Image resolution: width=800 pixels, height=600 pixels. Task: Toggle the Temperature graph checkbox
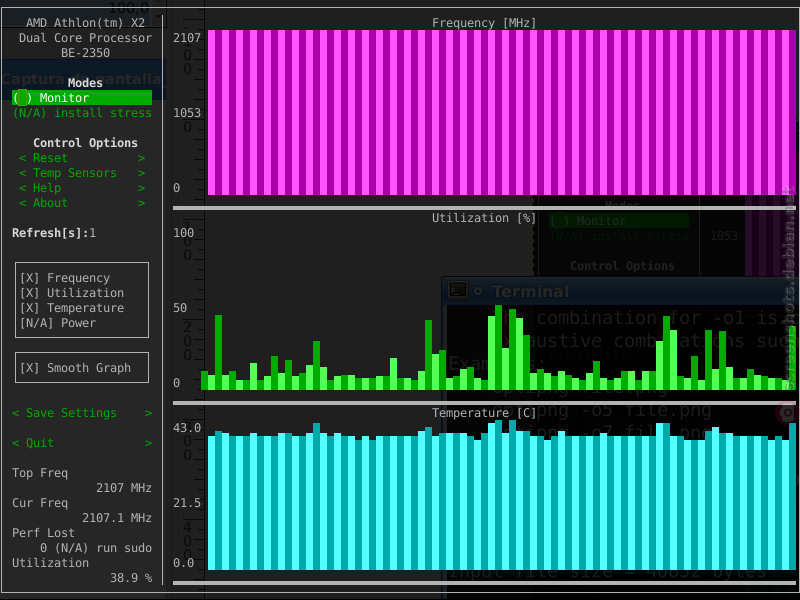tap(72, 308)
